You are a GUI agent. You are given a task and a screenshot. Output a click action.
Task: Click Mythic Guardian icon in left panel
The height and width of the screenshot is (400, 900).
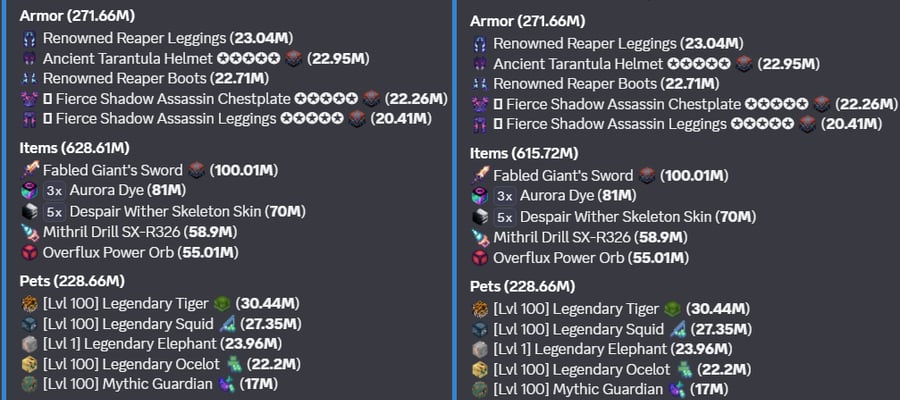[x=29, y=385]
